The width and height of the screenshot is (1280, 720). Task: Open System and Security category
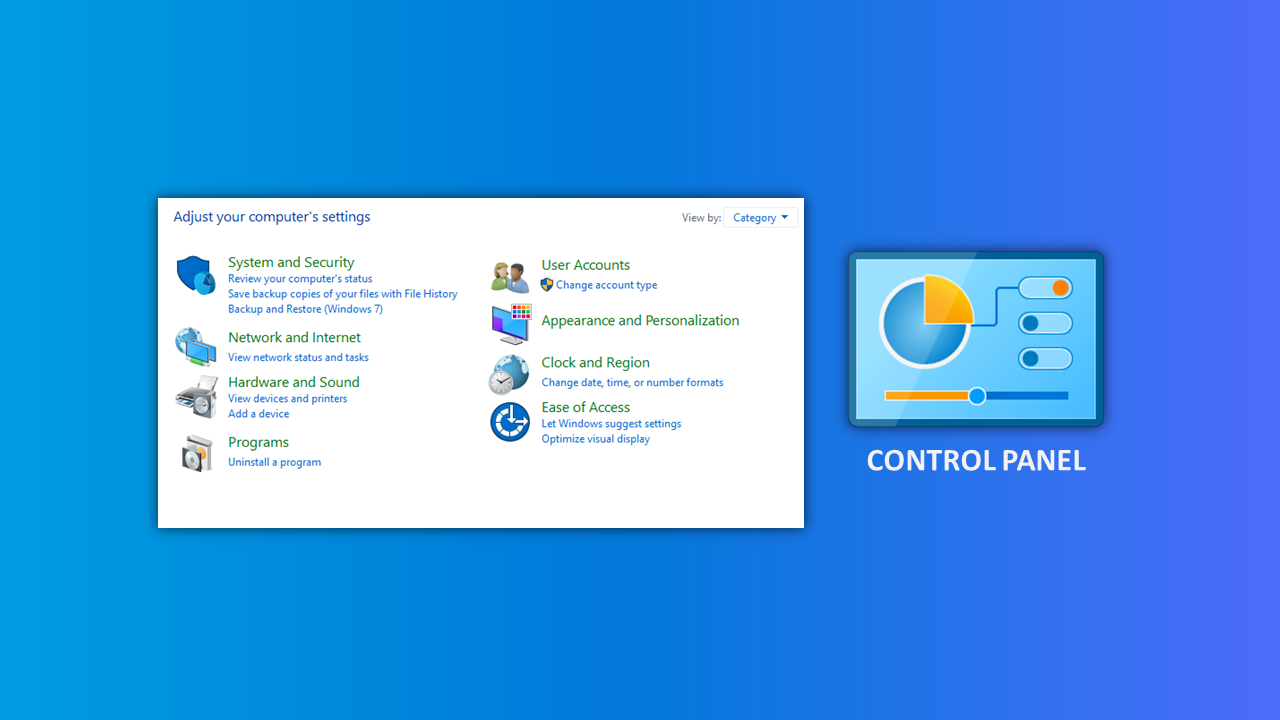click(x=291, y=262)
